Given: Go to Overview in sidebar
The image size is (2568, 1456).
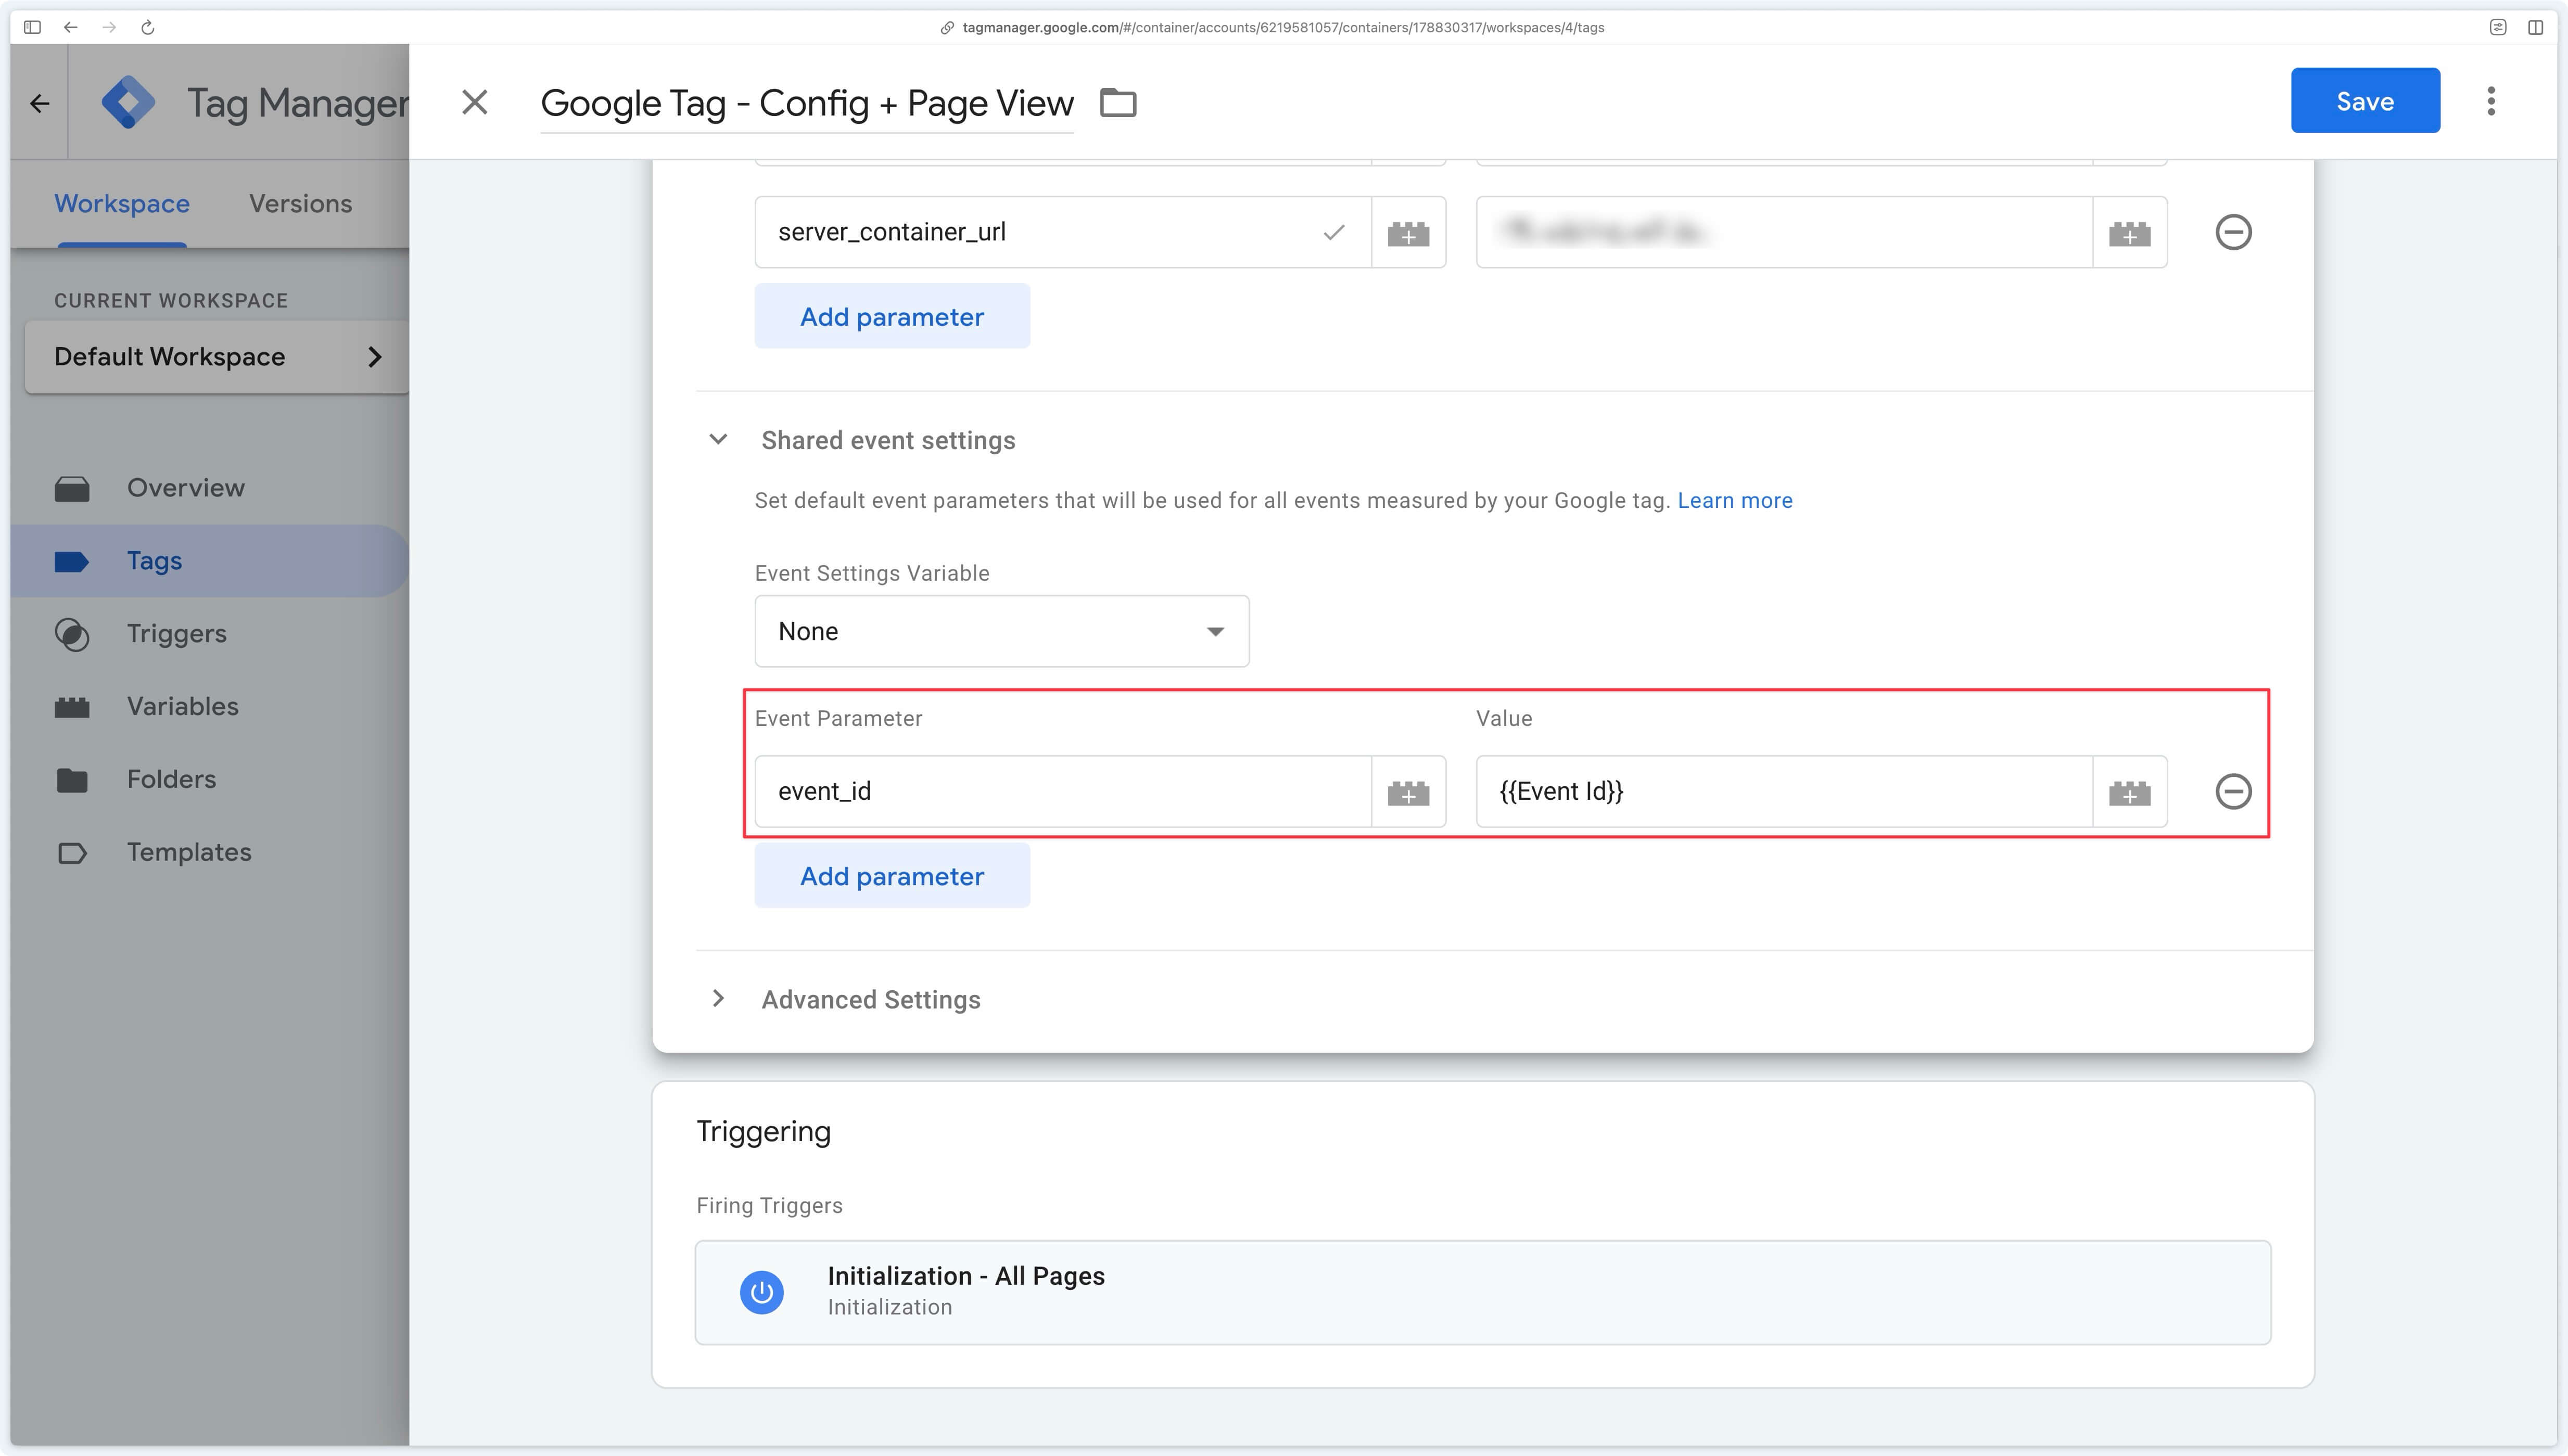Looking at the screenshot, I should pyautogui.click(x=186, y=488).
